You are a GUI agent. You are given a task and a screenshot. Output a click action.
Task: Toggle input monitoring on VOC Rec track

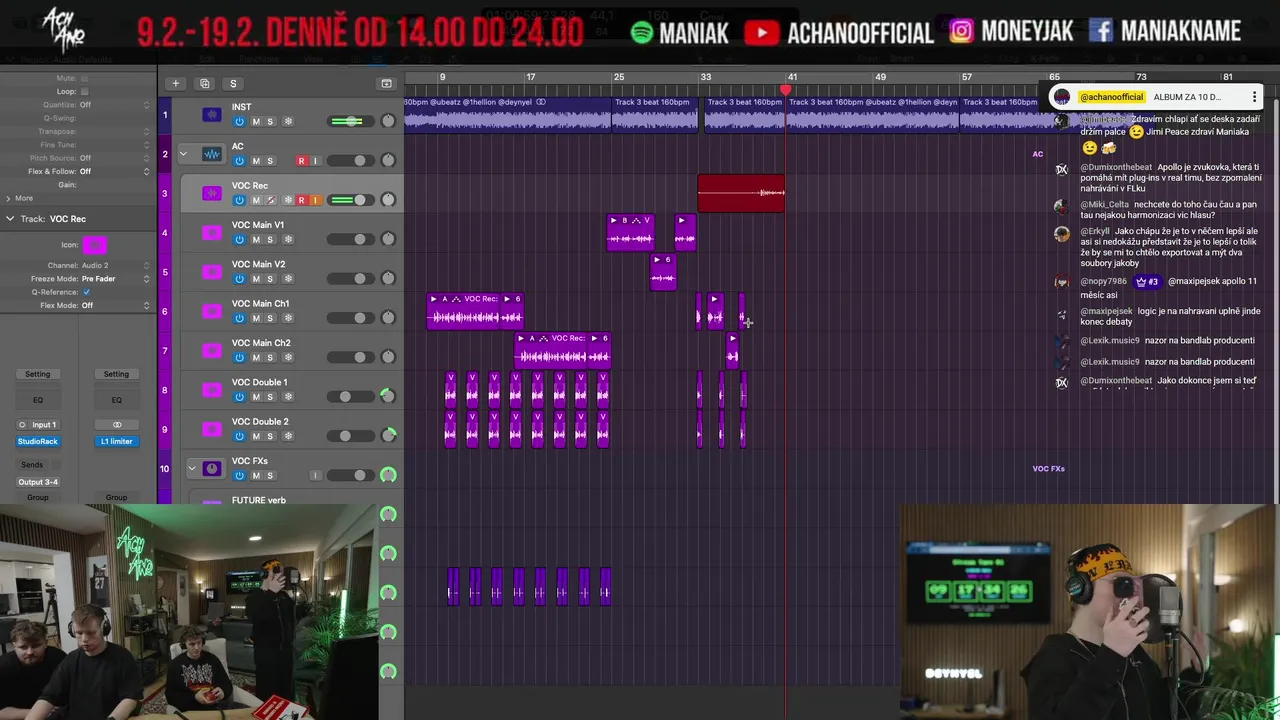click(x=315, y=200)
